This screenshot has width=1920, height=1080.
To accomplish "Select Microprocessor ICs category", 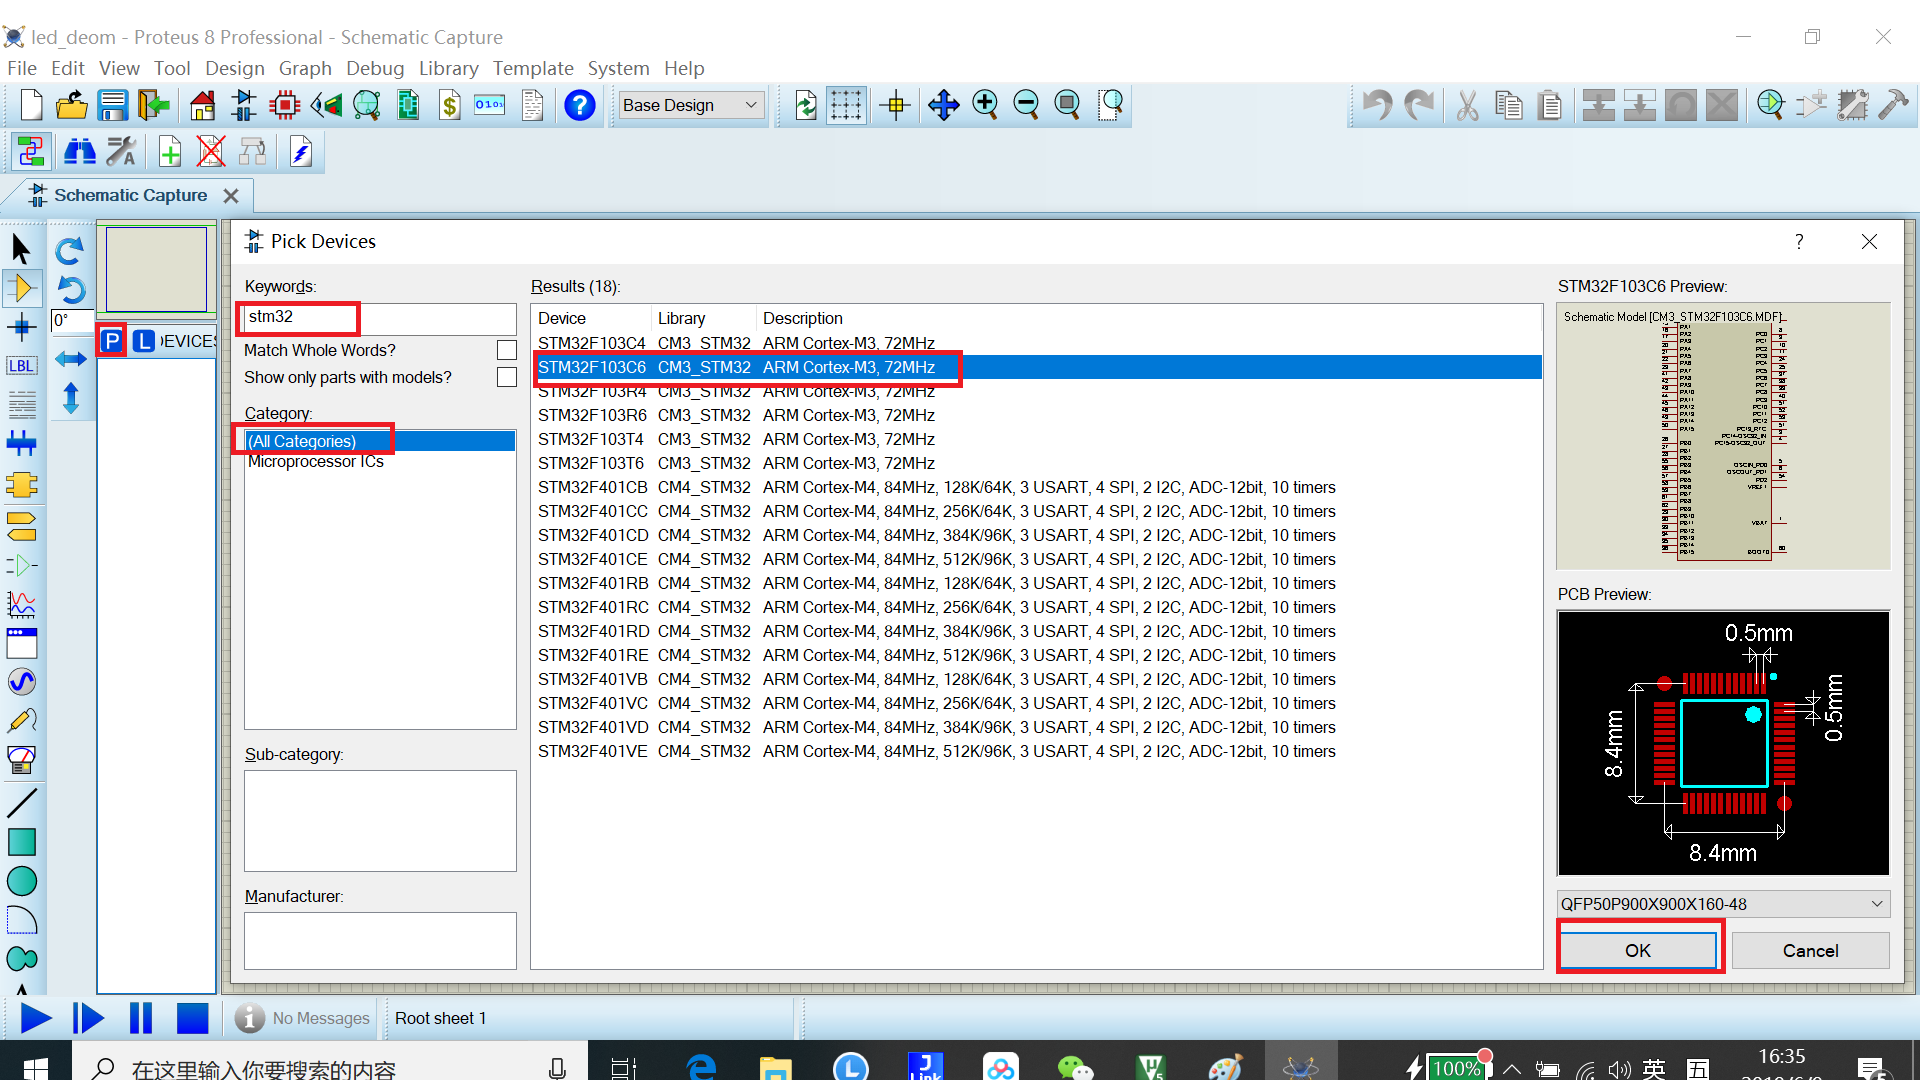I will tap(316, 462).
